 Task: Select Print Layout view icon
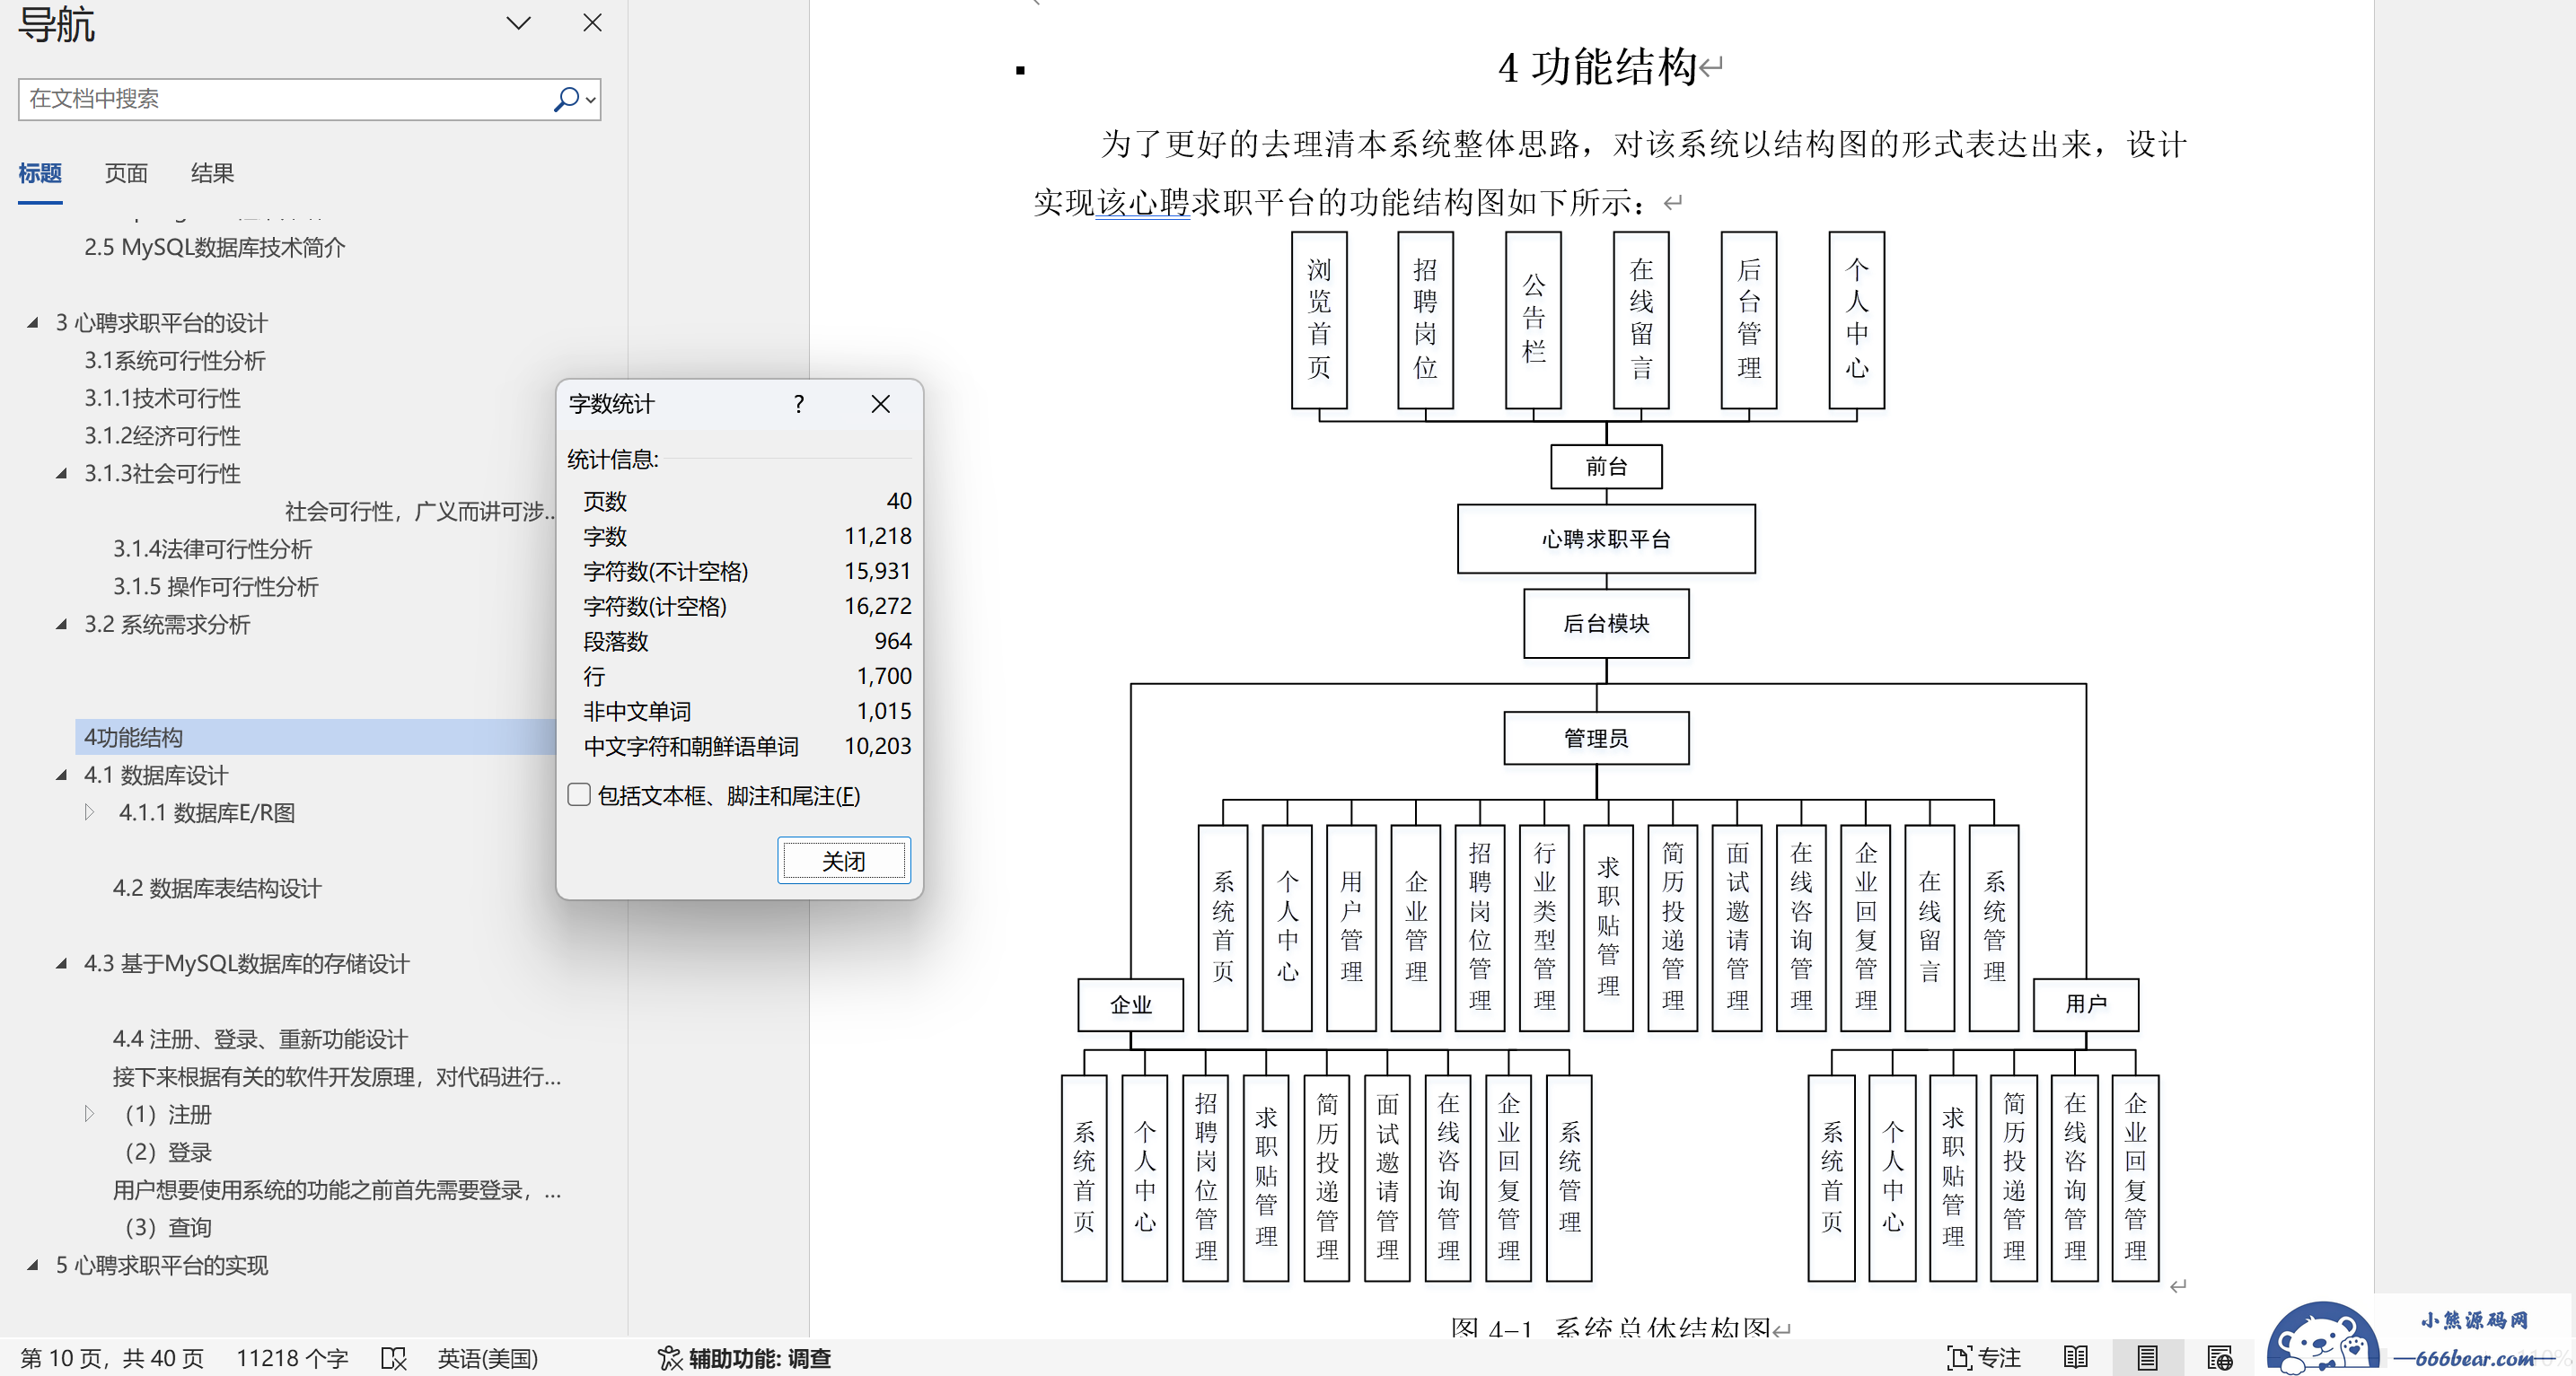tap(2148, 1358)
